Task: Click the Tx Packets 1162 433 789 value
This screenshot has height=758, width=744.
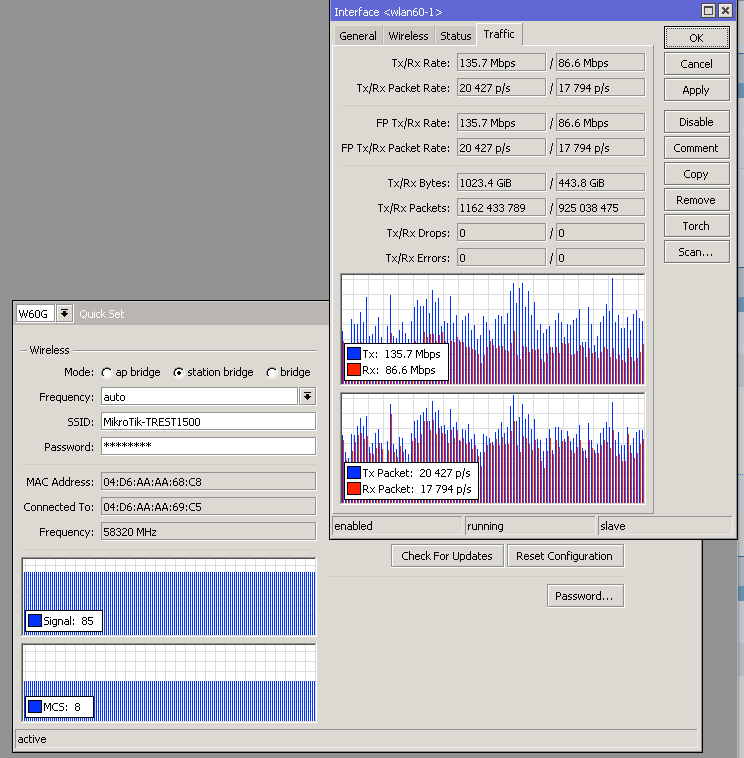Action: (x=501, y=208)
